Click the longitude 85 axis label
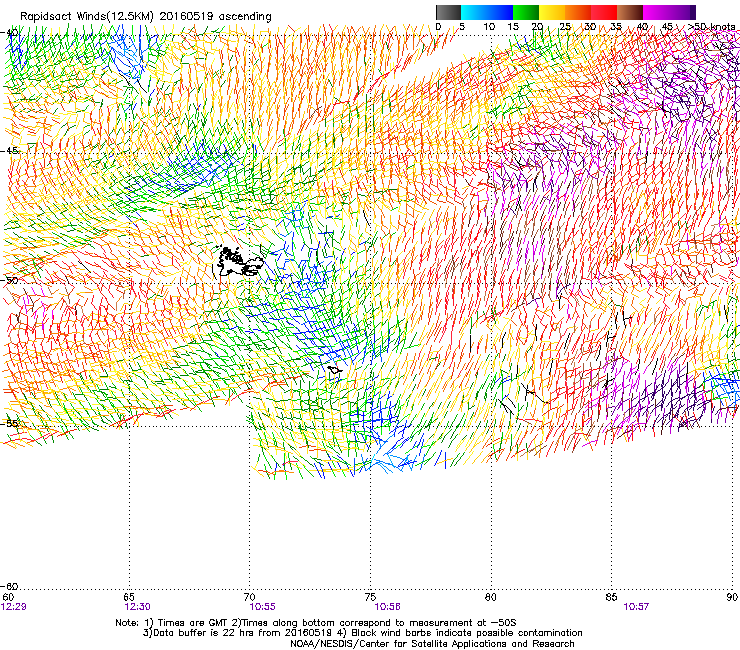 click(611, 597)
